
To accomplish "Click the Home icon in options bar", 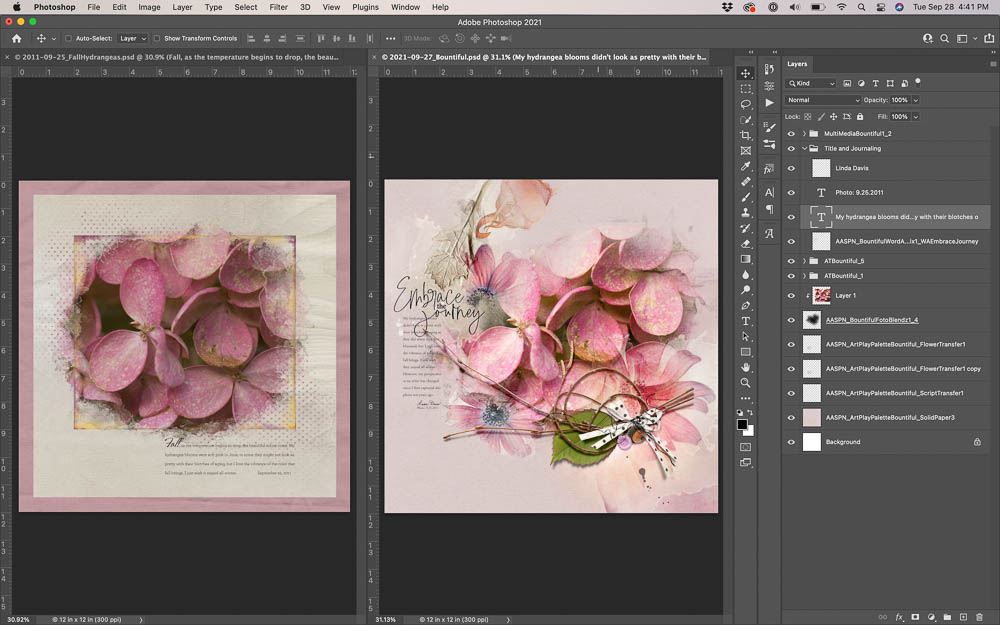I will pyautogui.click(x=16, y=38).
